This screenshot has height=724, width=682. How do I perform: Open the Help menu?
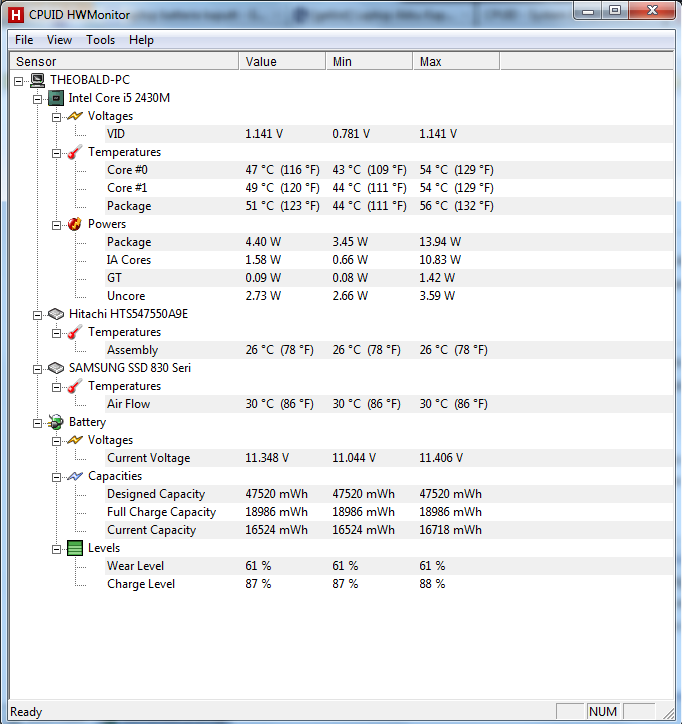[141, 40]
